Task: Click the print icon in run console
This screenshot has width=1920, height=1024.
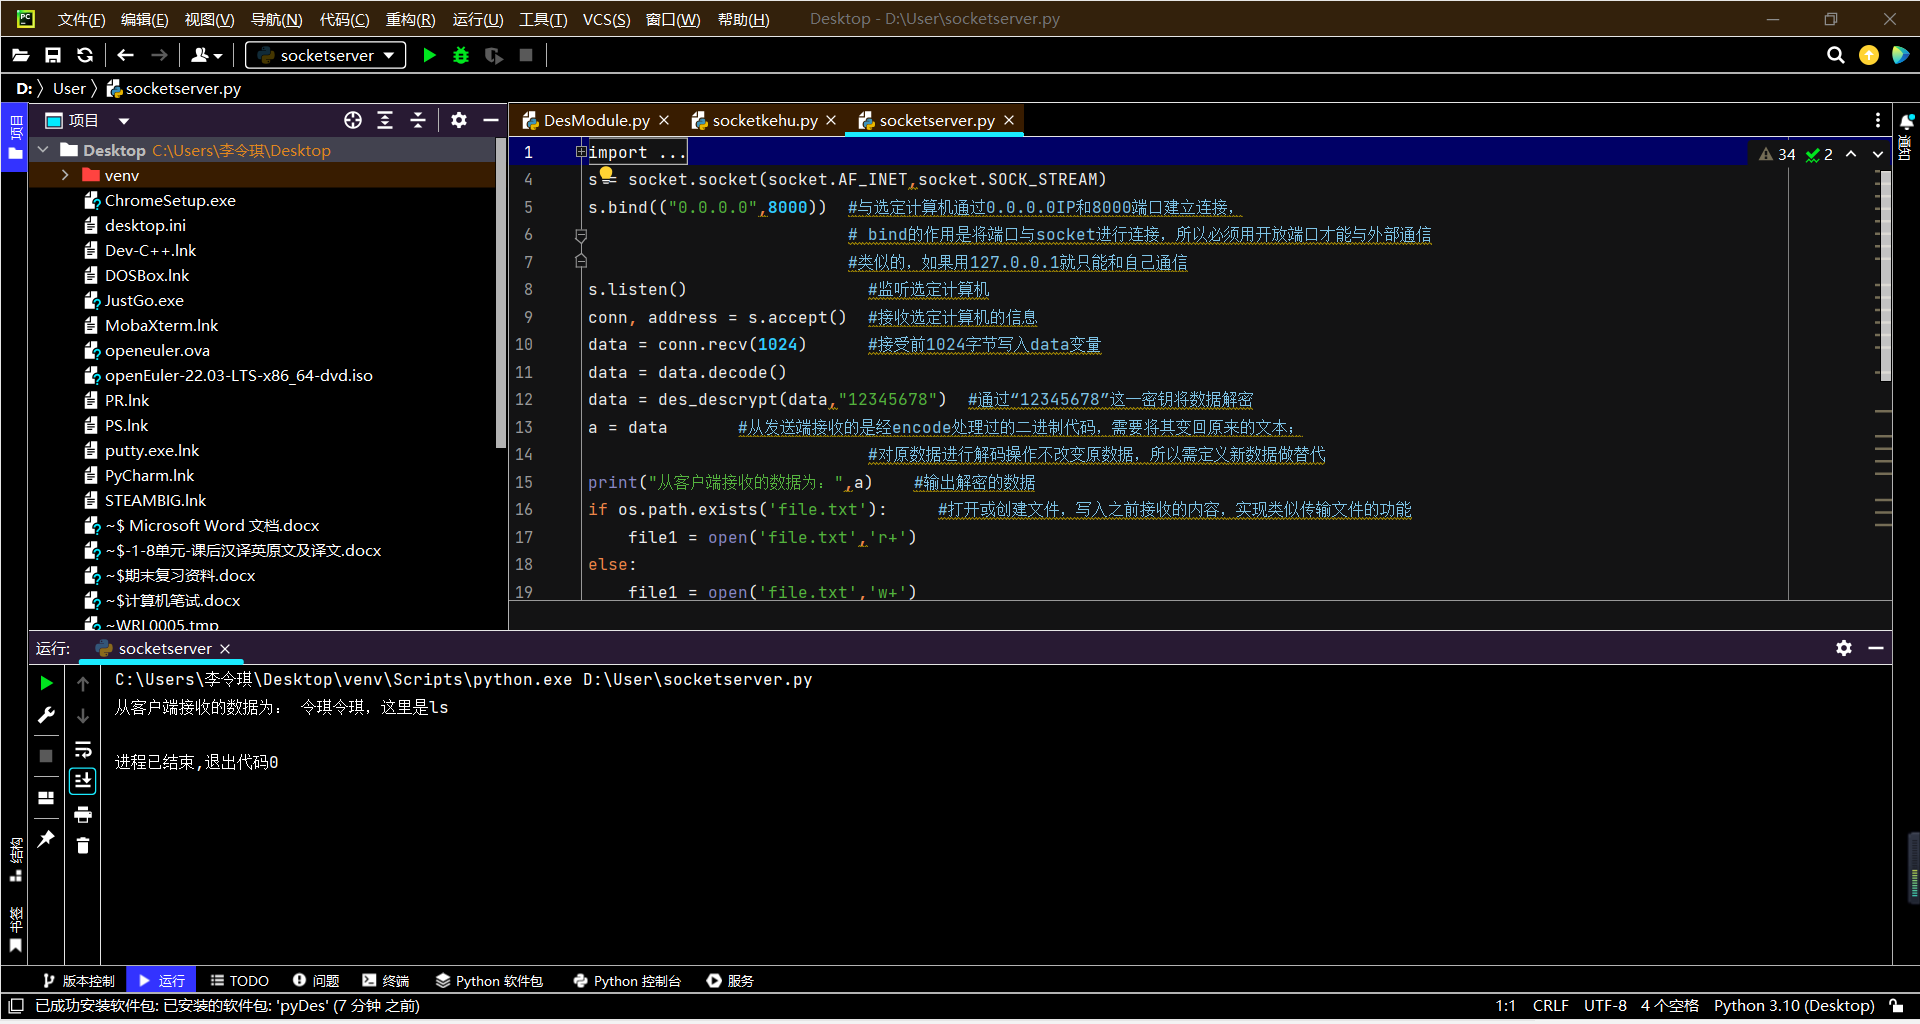Action: click(x=83, y=814)
